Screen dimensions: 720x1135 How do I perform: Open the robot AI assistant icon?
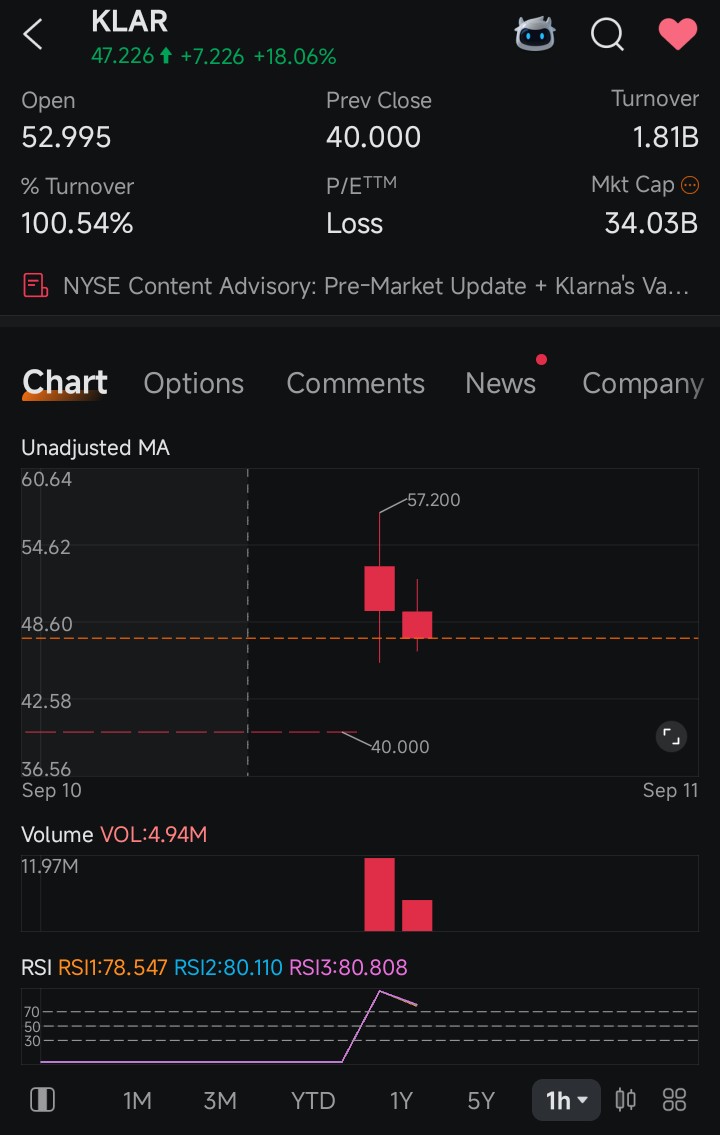click(x=535, y=34)
